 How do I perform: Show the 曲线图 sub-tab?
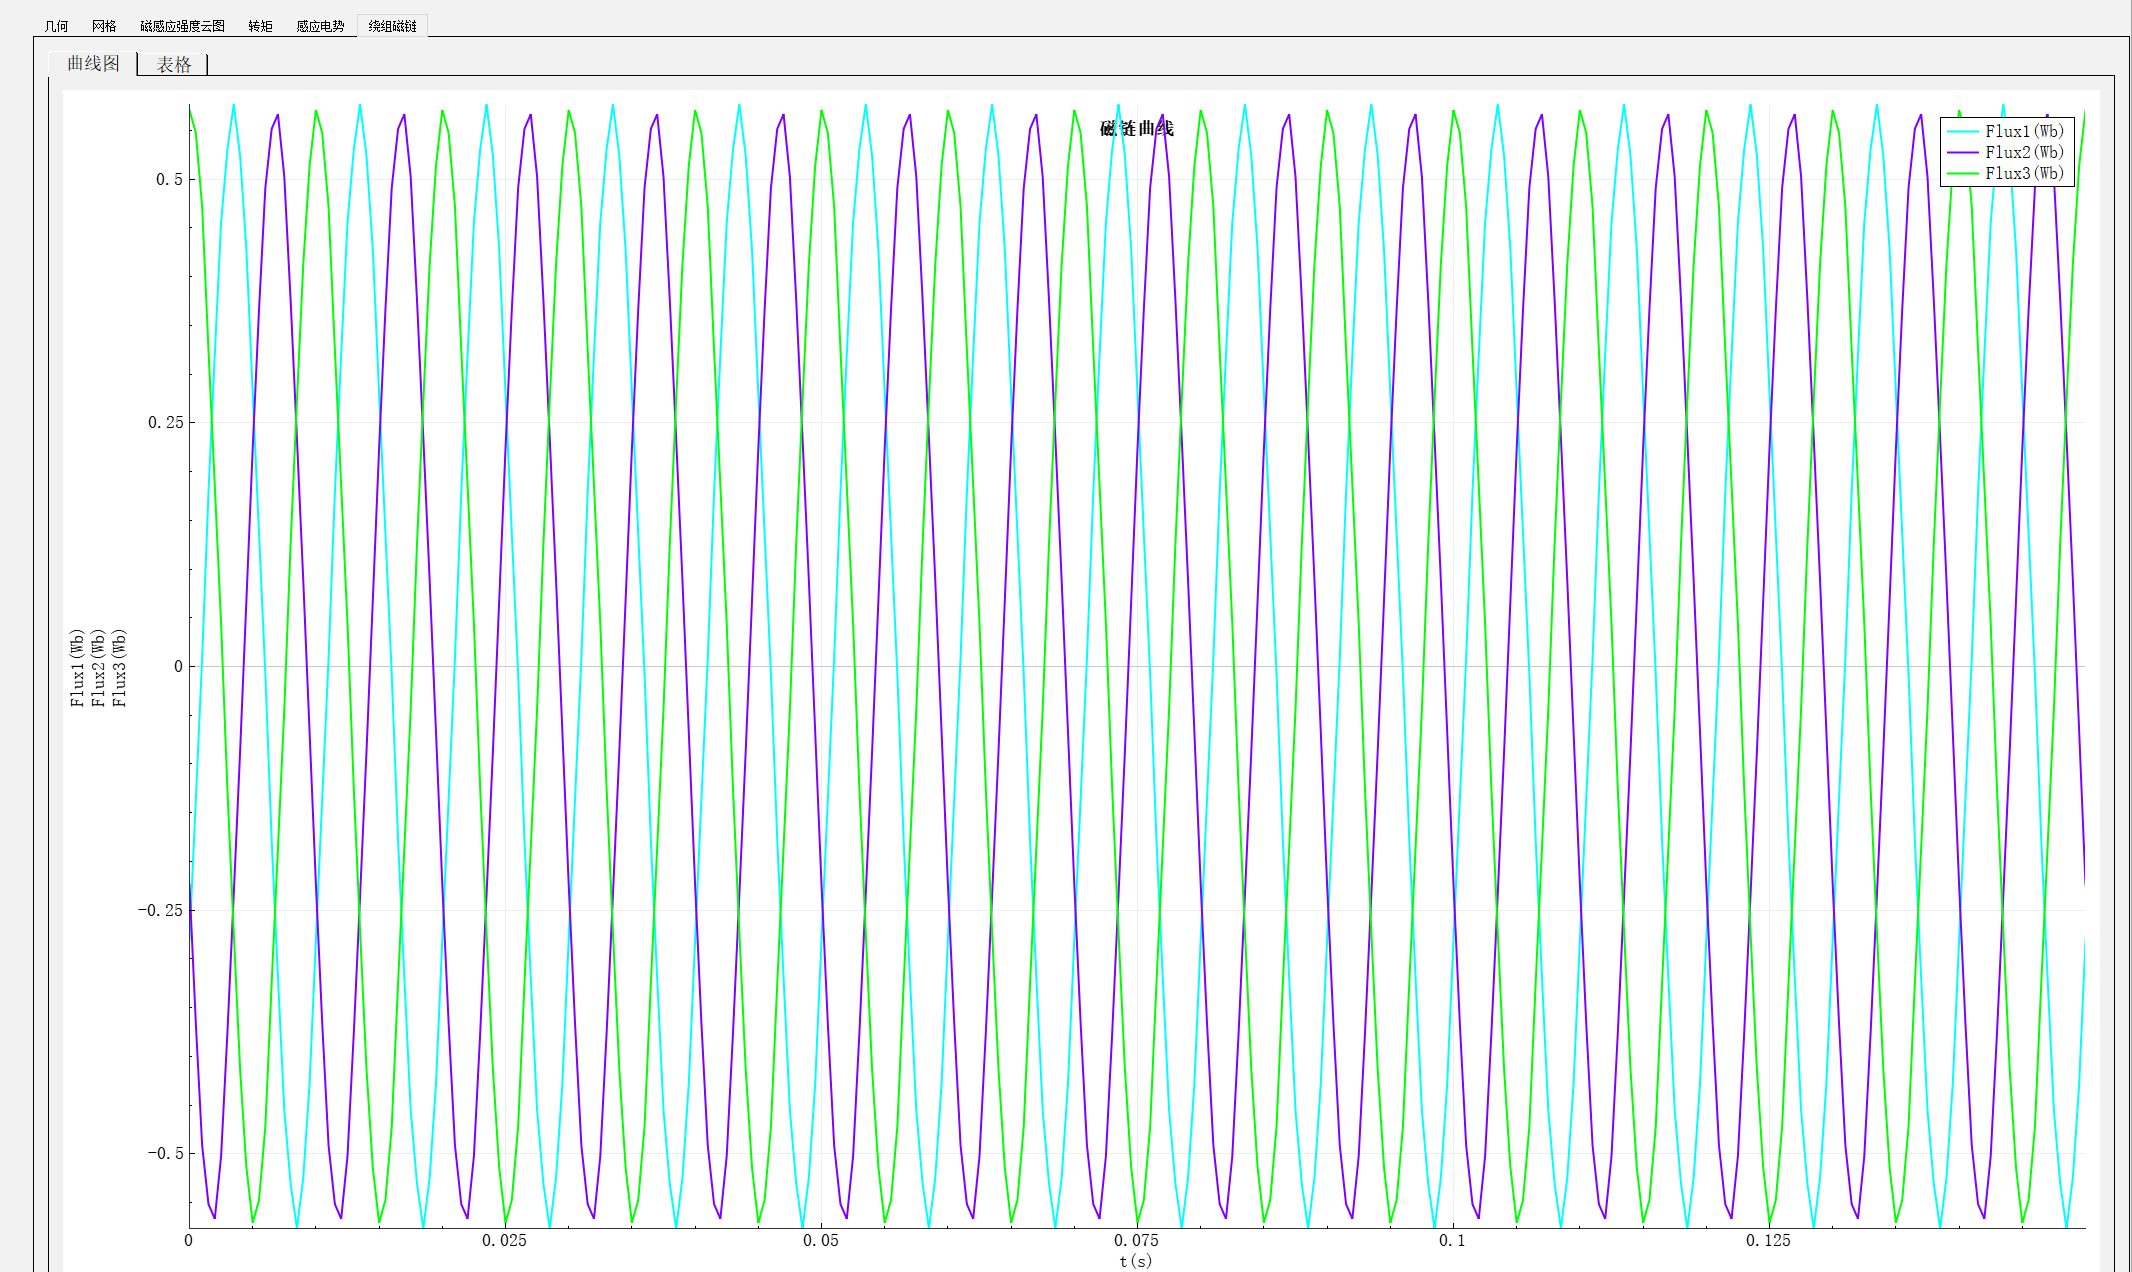(93, 63)
